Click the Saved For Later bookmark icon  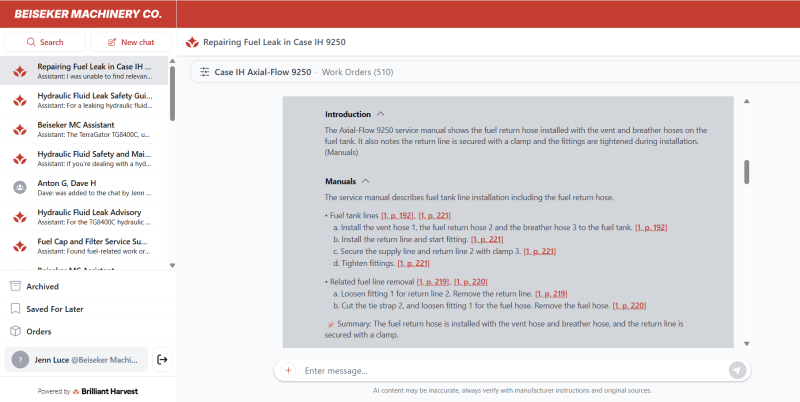click(x=15, y=309)
